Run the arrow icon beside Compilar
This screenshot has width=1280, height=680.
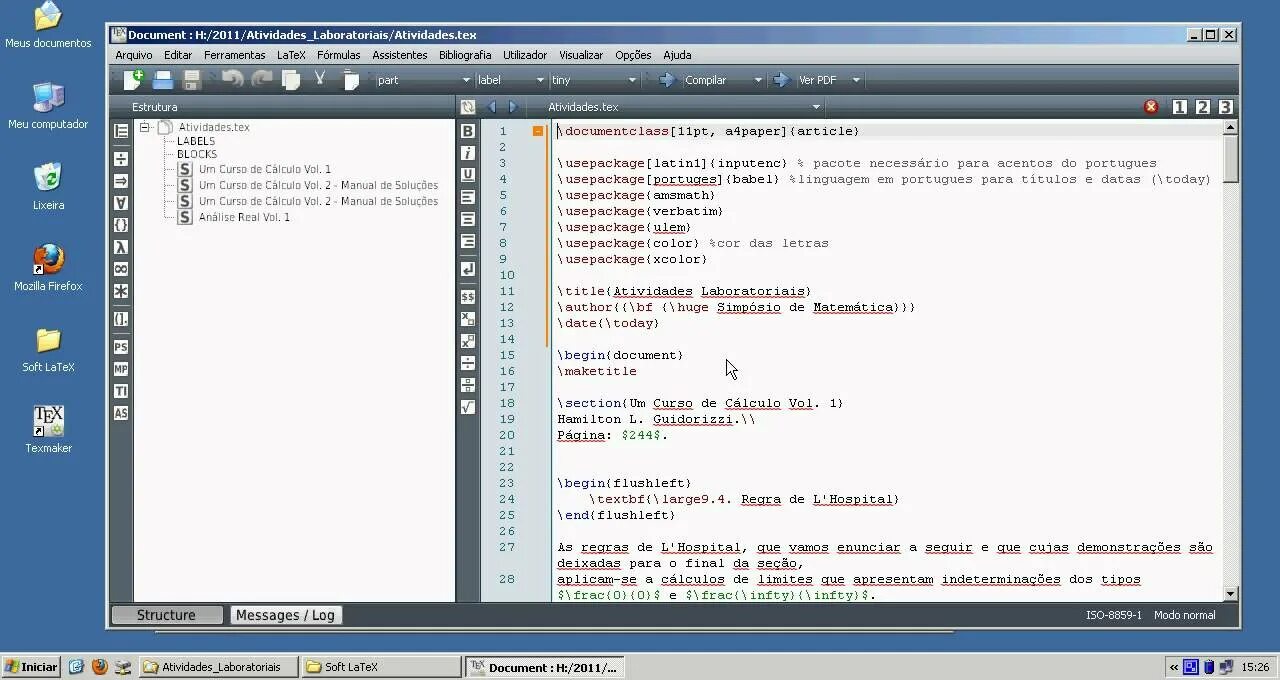coord(667,80)
